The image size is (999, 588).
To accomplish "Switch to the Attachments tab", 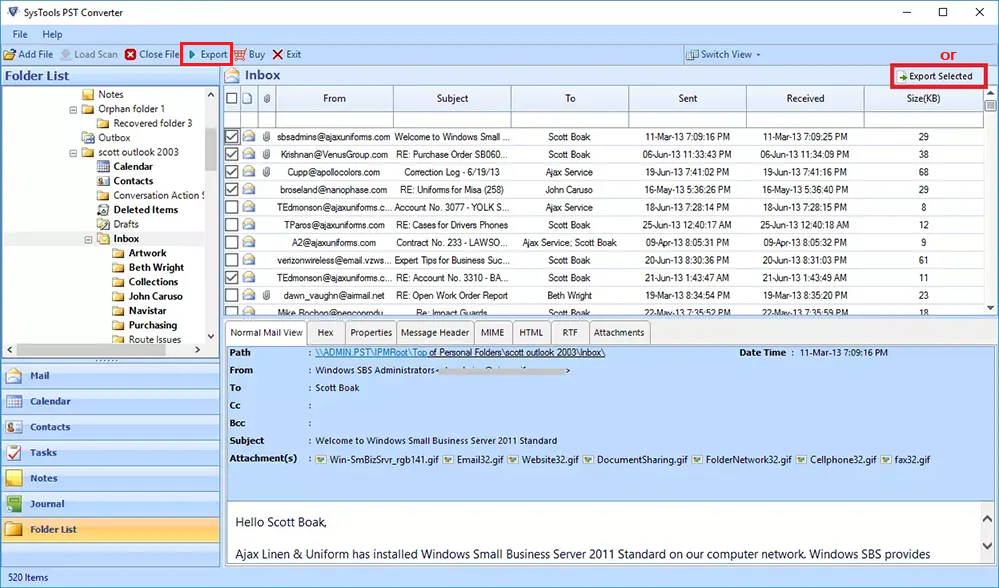I will click(619, 333).
